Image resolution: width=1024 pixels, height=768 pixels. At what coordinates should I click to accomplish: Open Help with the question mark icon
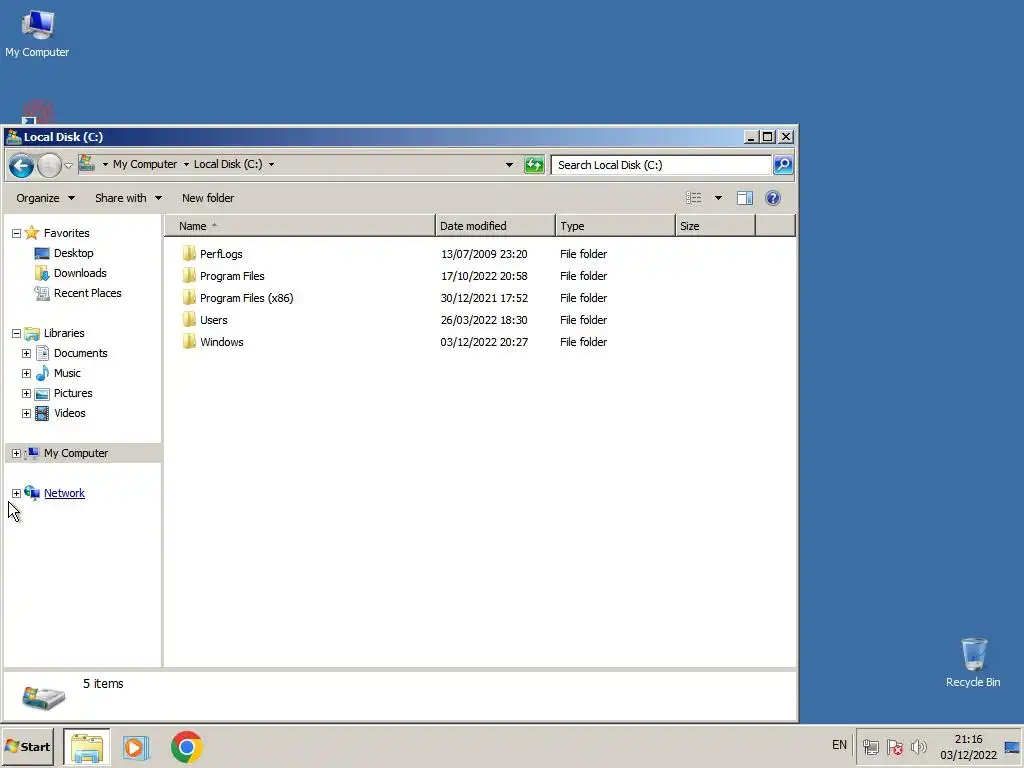click(773, 198)
